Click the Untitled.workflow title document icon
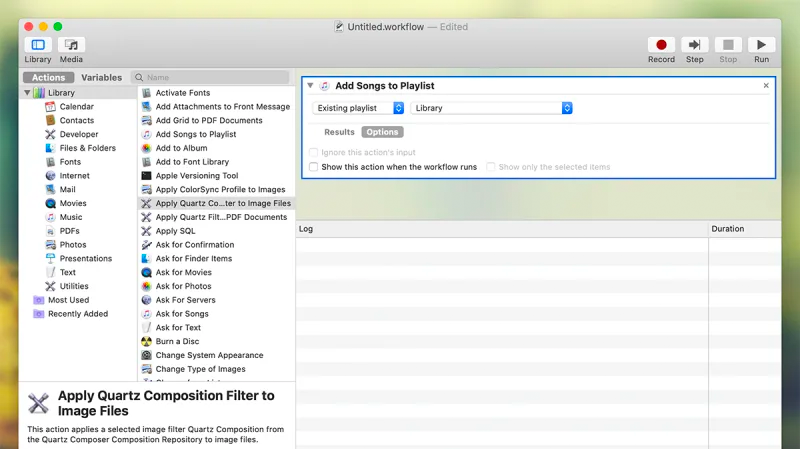Image resolution: width=800 pixels, height=449 pixels. pyautogui.click(x=339, y=27)
